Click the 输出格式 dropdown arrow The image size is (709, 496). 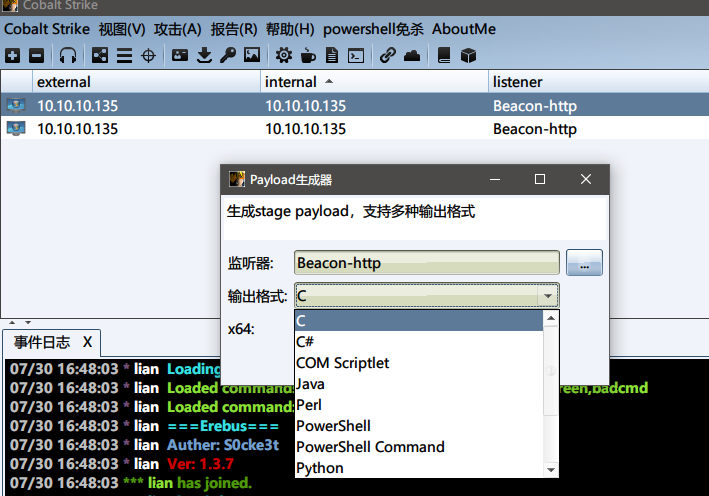(x=548, y=296)
